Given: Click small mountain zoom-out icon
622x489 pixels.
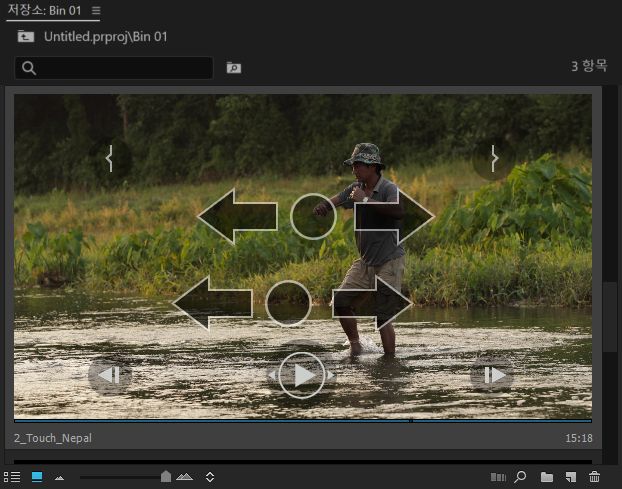Looking at the screenshot, I should coord(60,478).
